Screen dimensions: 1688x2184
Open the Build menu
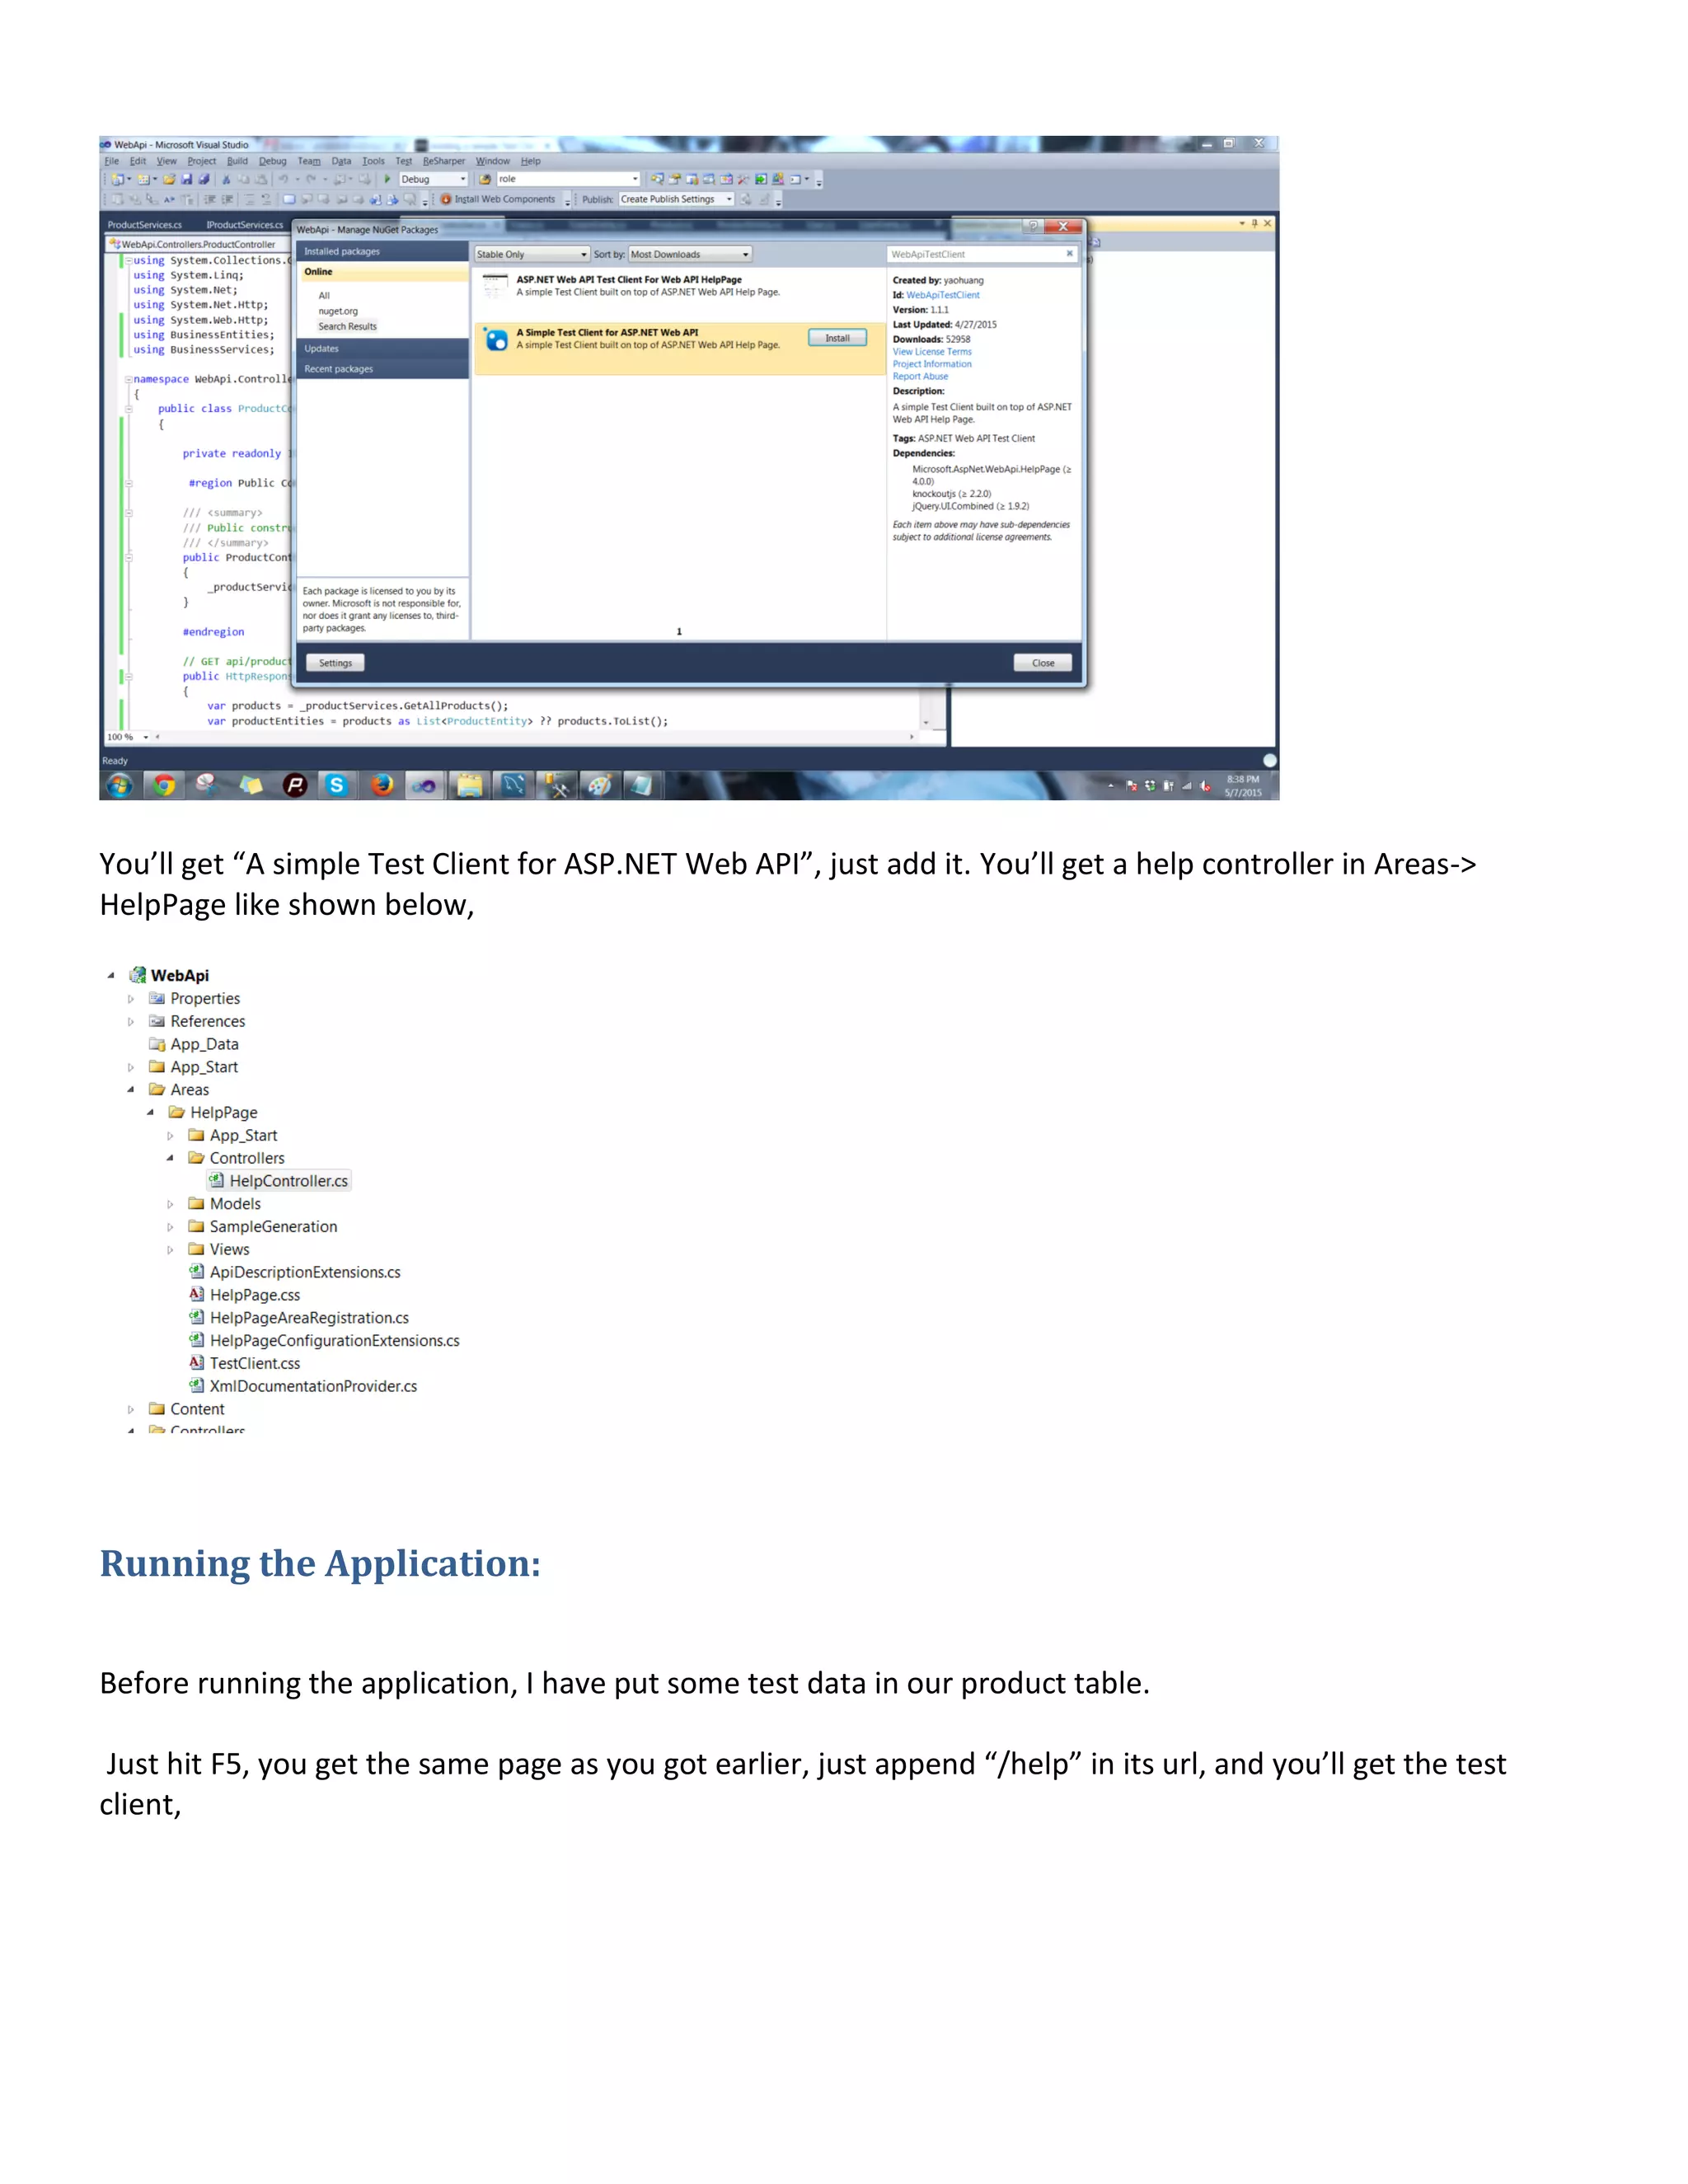click(x=237, y=161)
